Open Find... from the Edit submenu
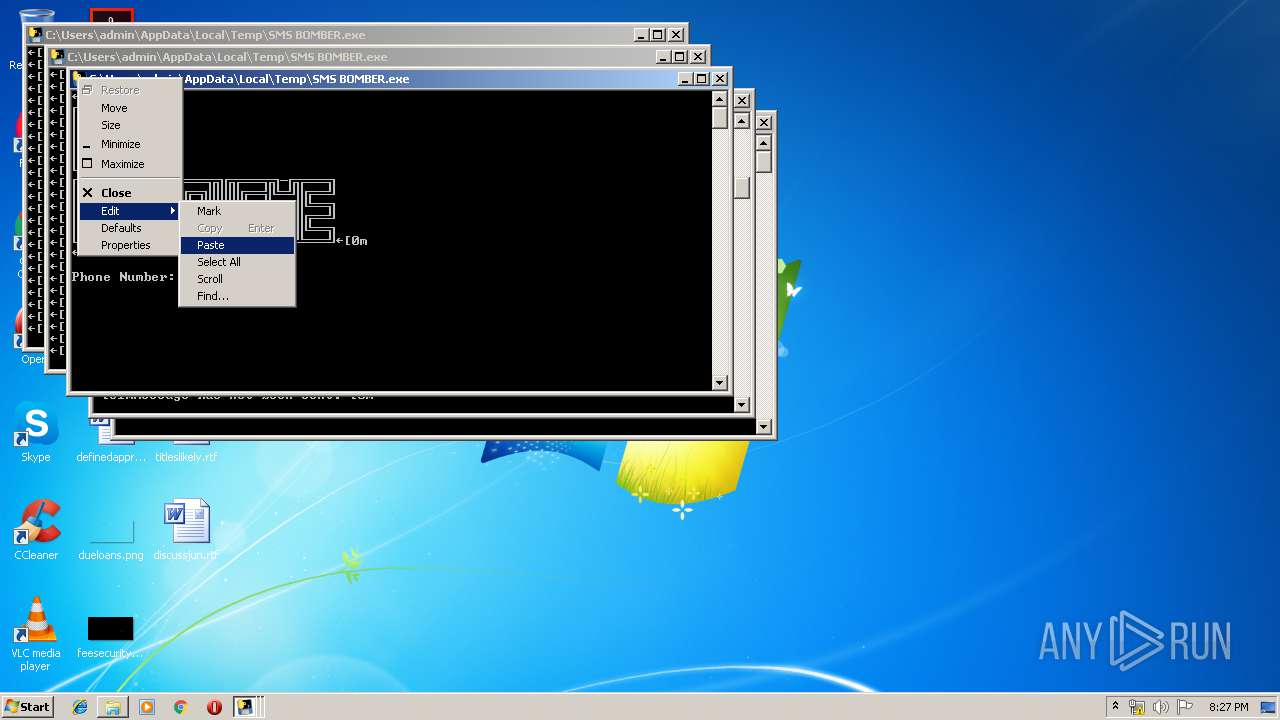Image resolution: width=1280 pixels, height=720 pixels. tap(237, 296)
